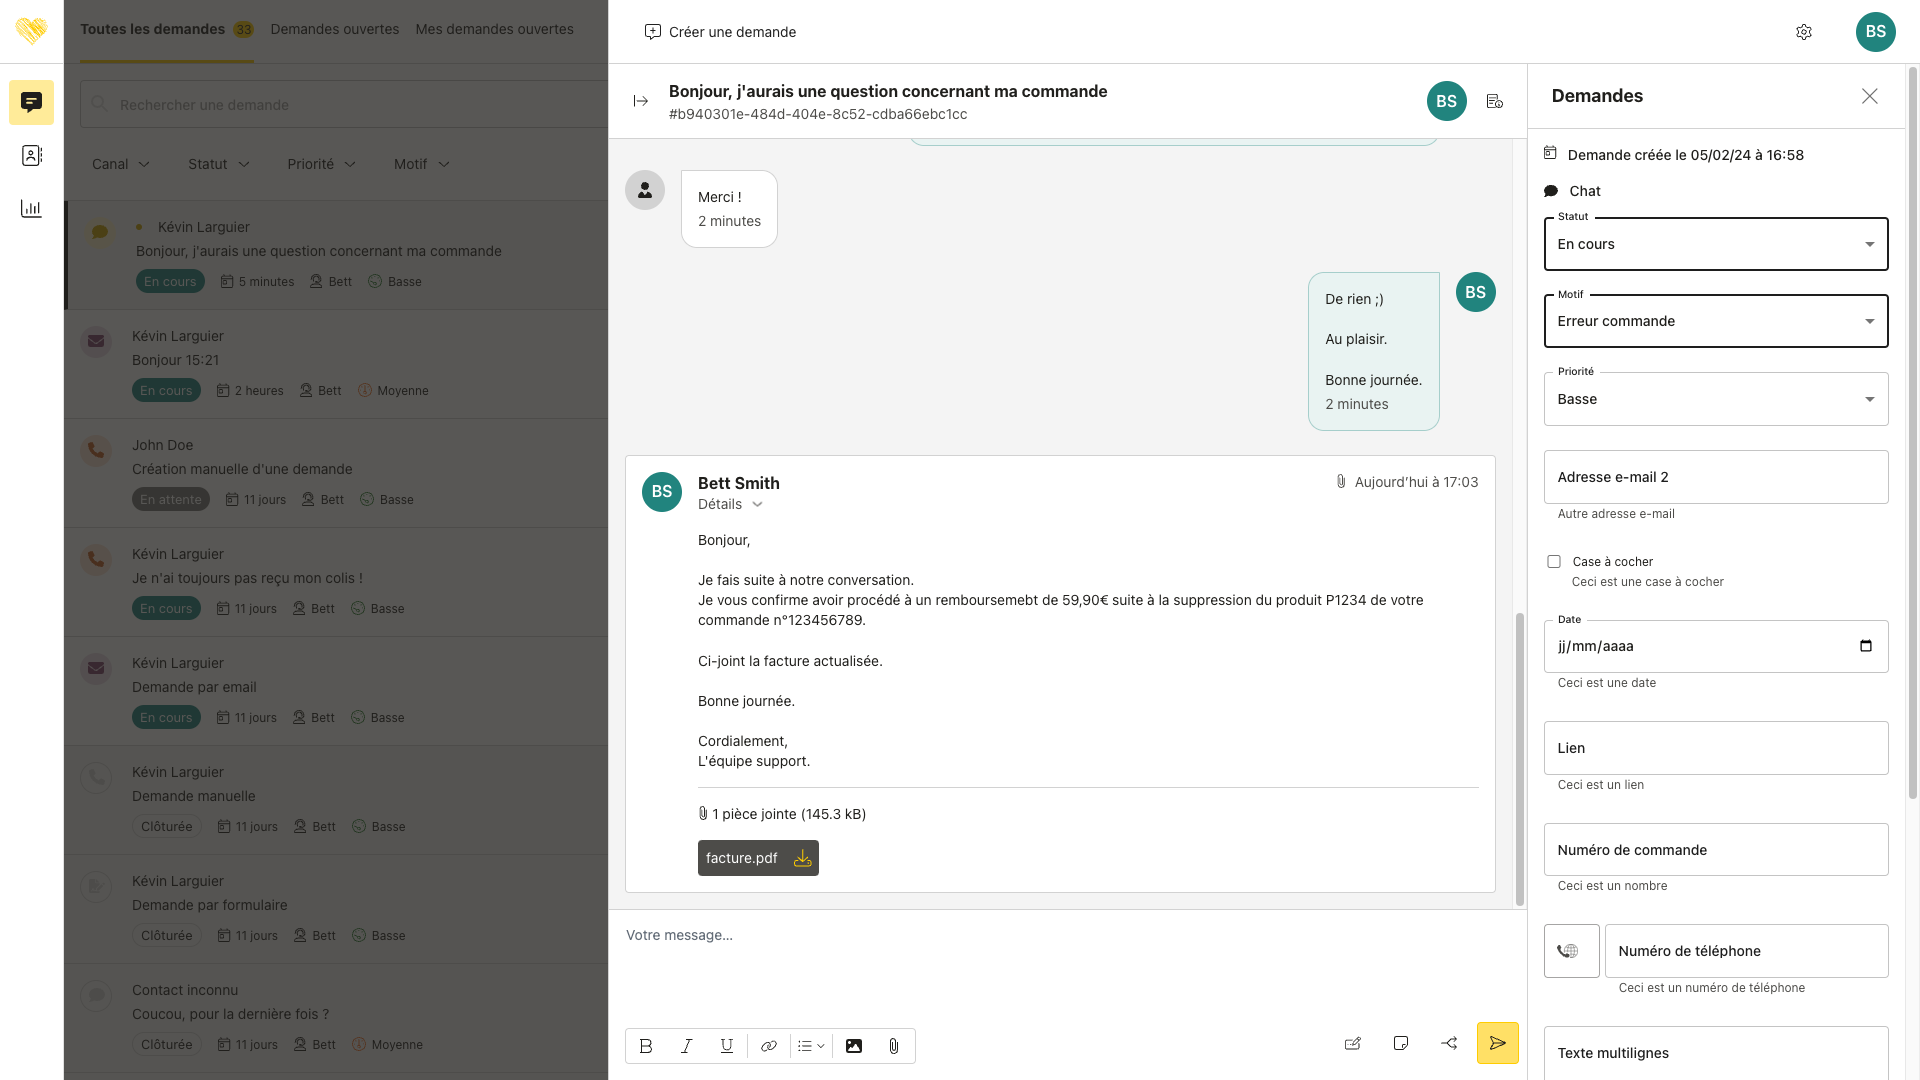Image resolution: width=1920 pixels, height=1080 pixels.
Task: Open the Motif dropdown showing Erreur commande
Action: click(x=1716, y=322)
